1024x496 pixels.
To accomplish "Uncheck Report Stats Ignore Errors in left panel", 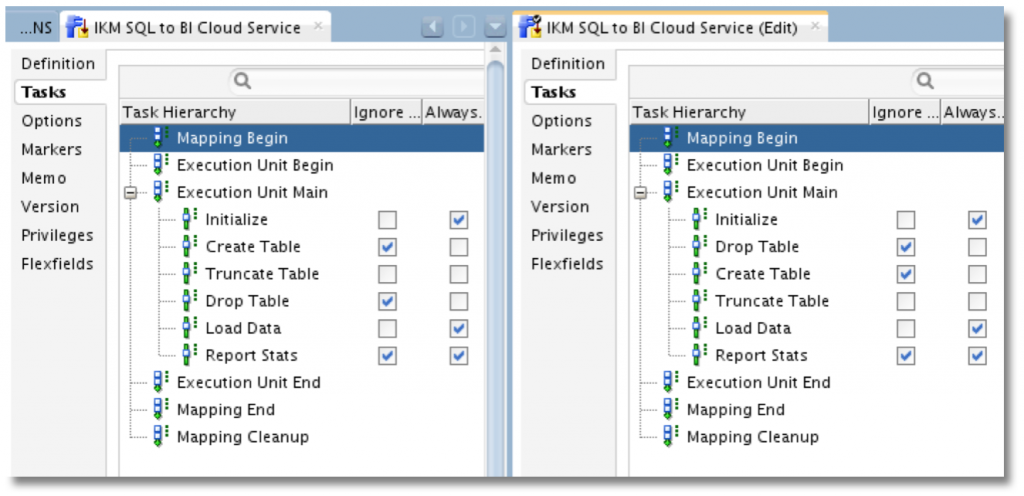I will click(x=387, y=355).
